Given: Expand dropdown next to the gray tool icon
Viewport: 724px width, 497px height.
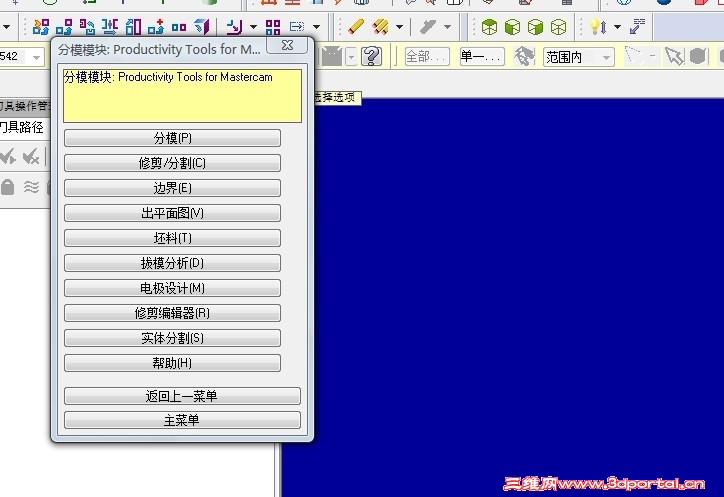Looking at the screenshot, I should [447, 27].
